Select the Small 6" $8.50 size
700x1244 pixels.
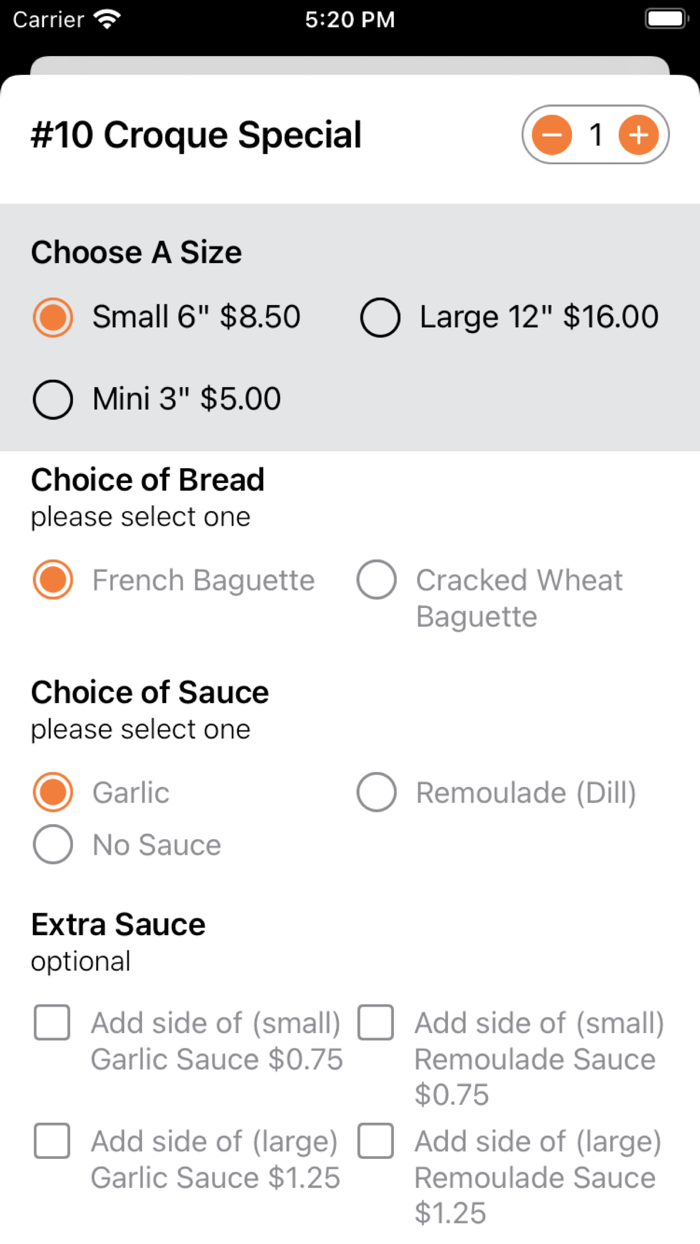tap(52, 317)
